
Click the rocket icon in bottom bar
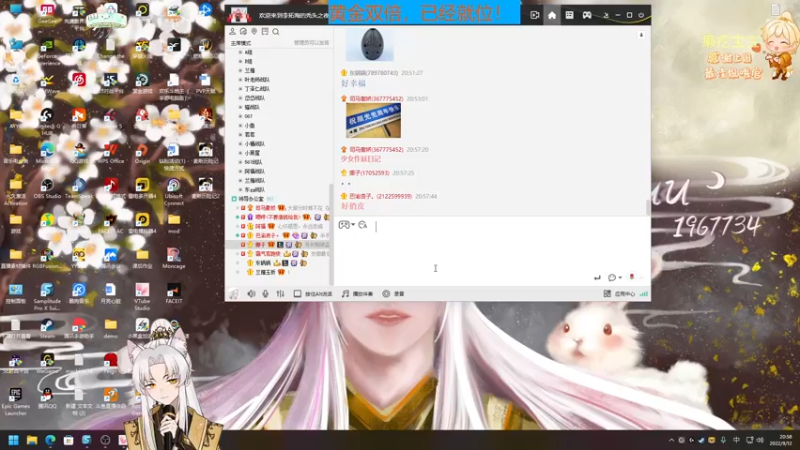tap(234, 294)
